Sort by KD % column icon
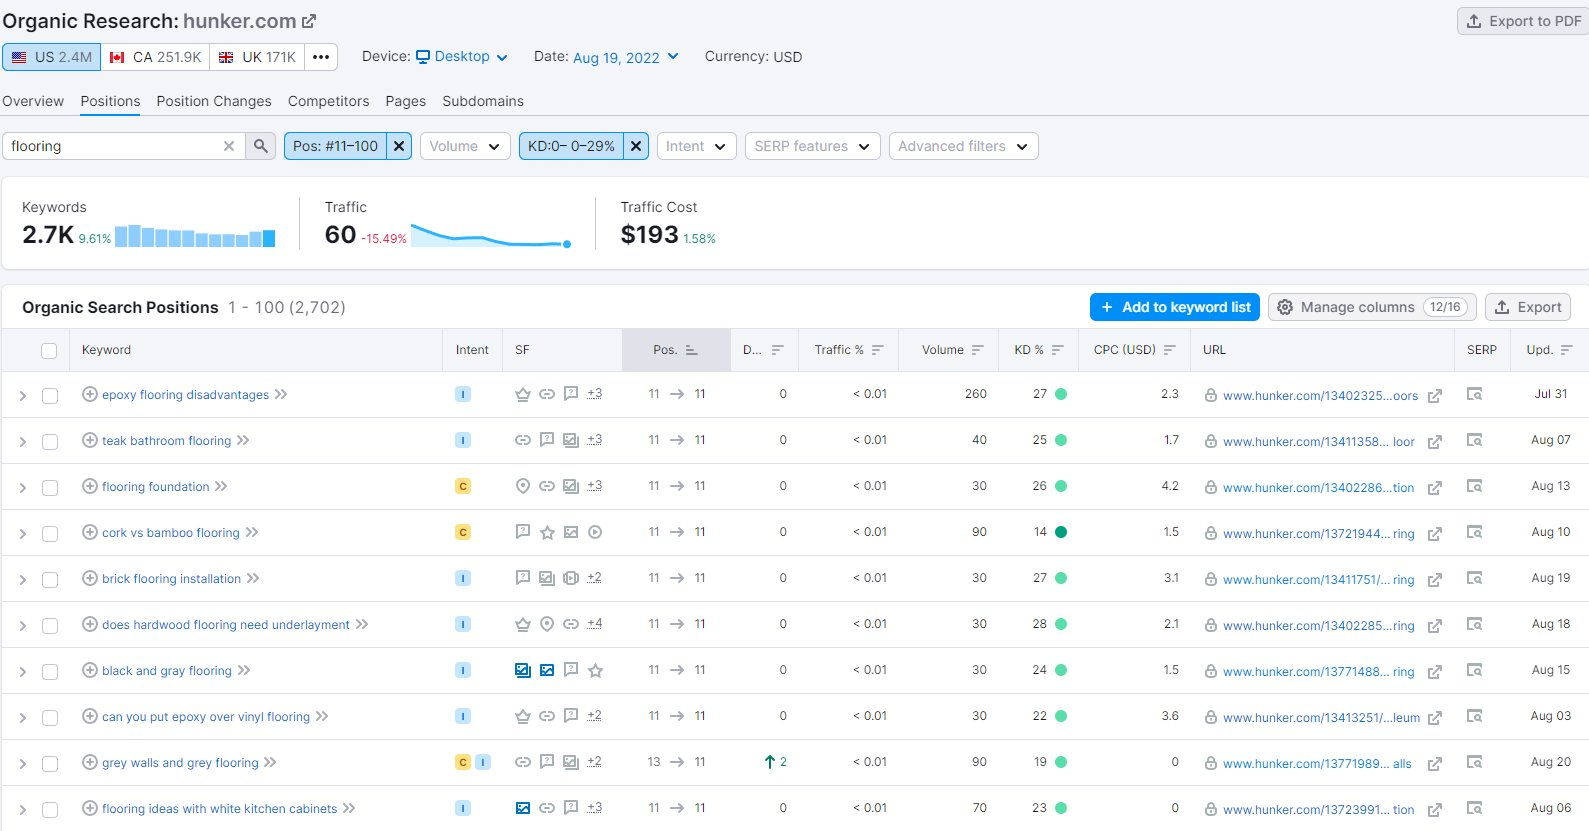 pos(1058,350)
